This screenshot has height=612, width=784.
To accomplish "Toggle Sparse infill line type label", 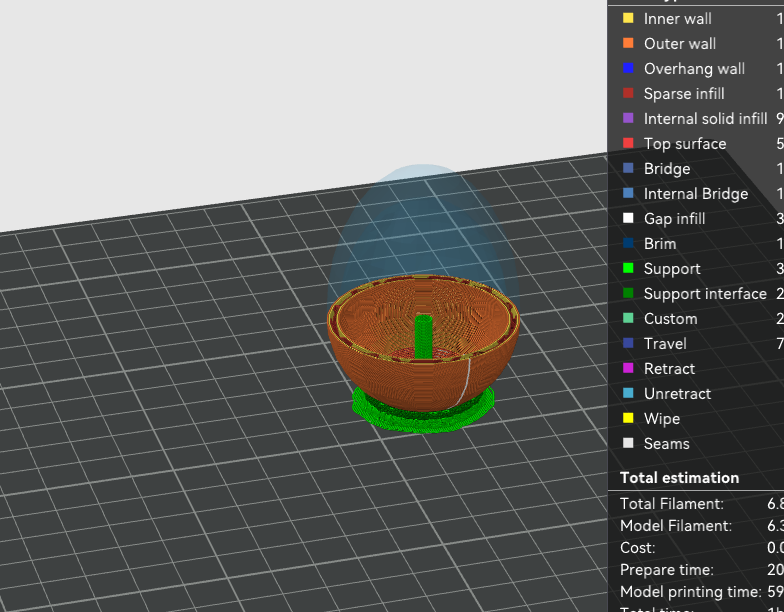I will [x=684, y=94].
